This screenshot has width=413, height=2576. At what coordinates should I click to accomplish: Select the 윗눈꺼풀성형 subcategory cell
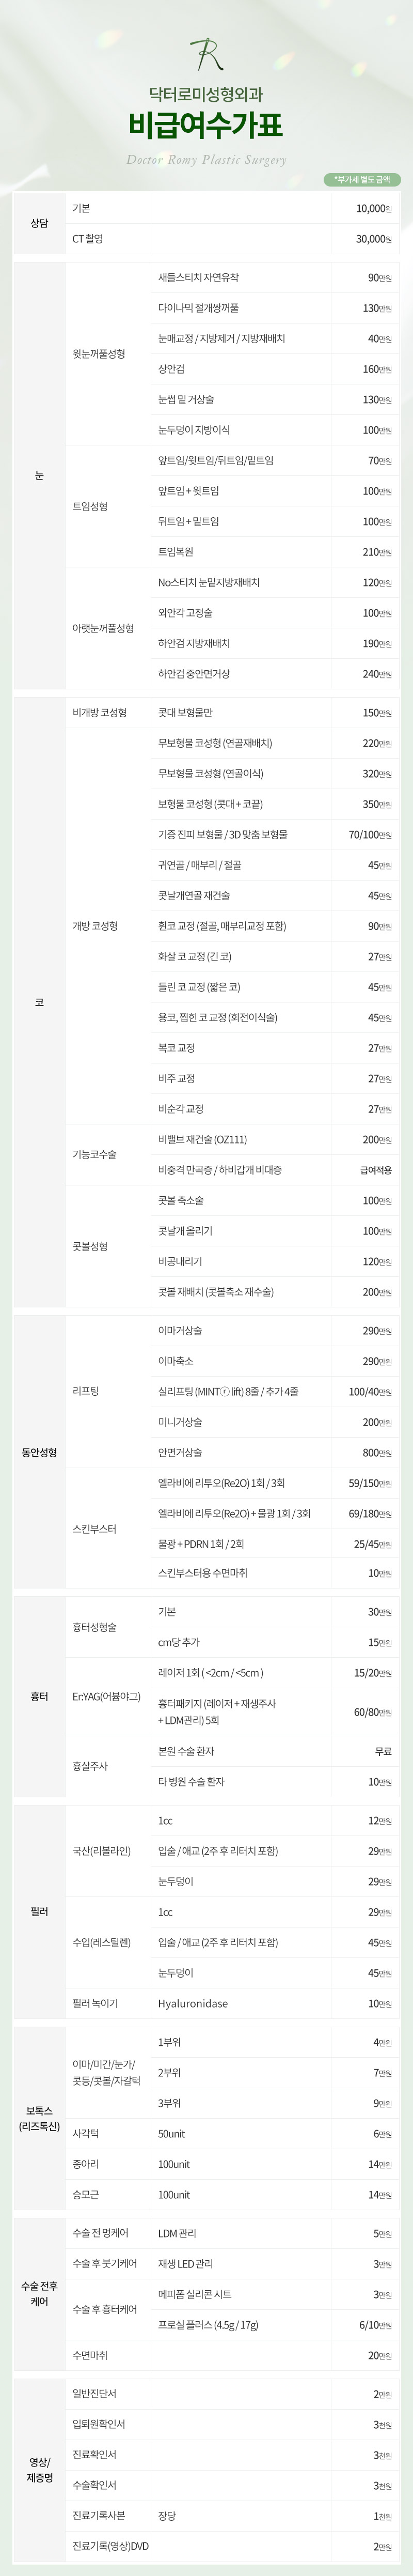click(x=99, y=354)
